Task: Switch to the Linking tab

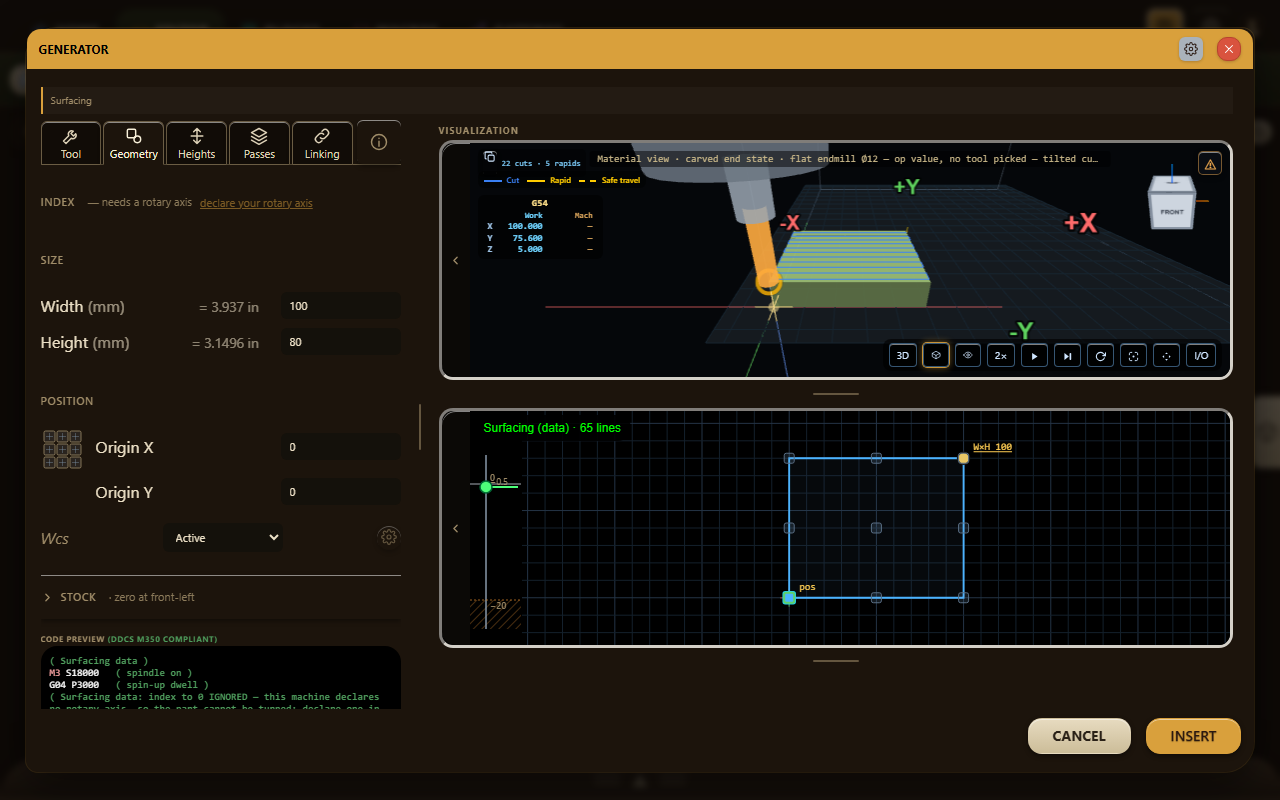Action: (x=322, y=143)
